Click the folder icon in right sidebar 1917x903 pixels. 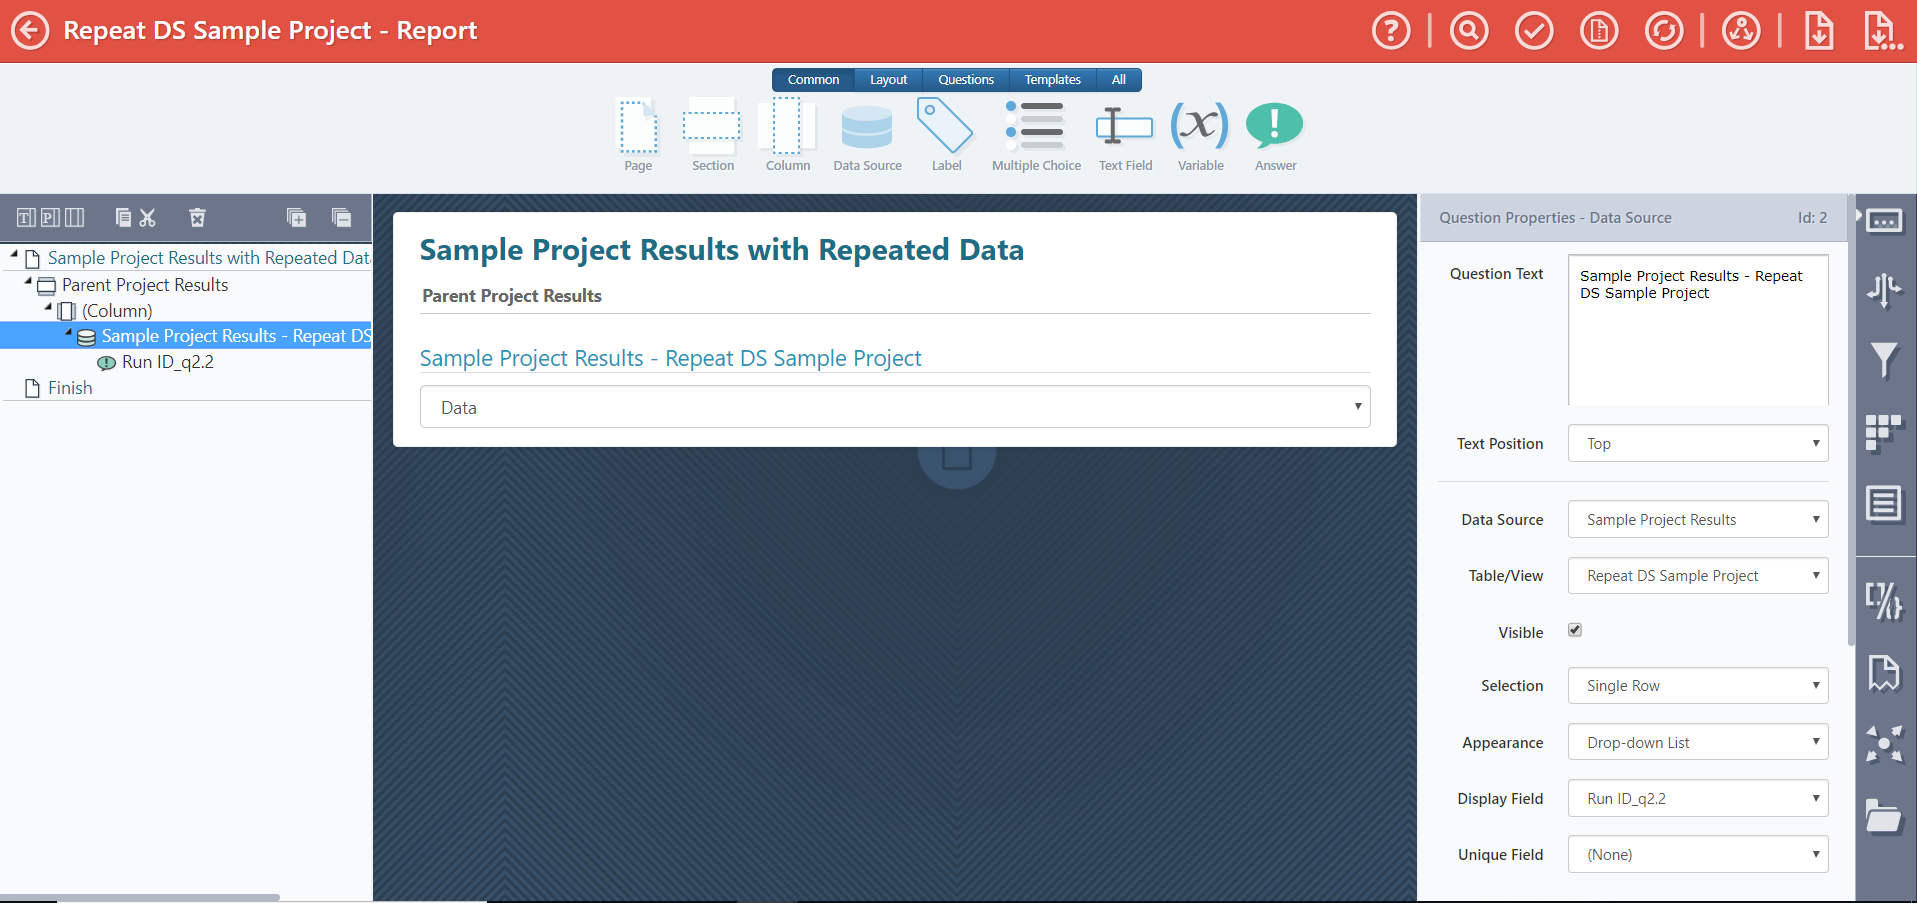pos(1885,816)
